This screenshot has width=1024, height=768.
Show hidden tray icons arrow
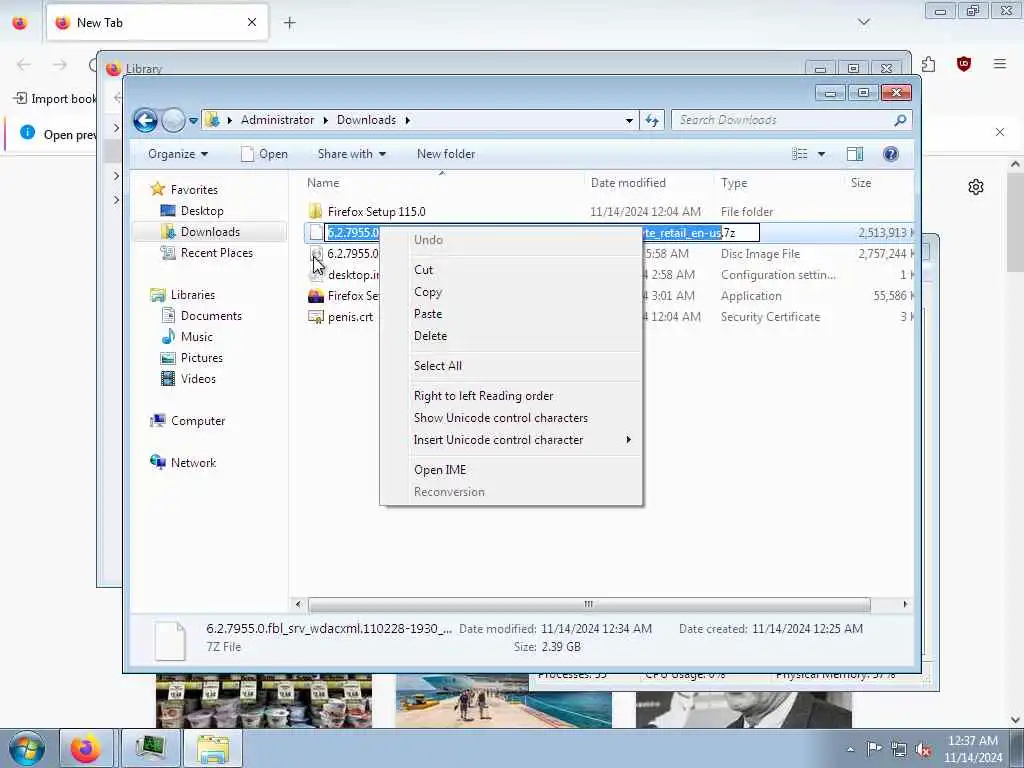pyautogui.click(x=850, y=749)
